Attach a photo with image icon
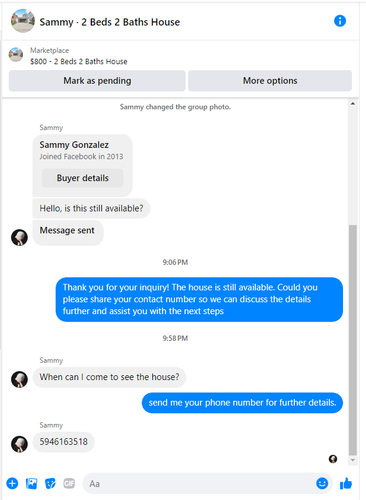Image resolution: width=366 pixels, height=500 pixels. [32, 483]
